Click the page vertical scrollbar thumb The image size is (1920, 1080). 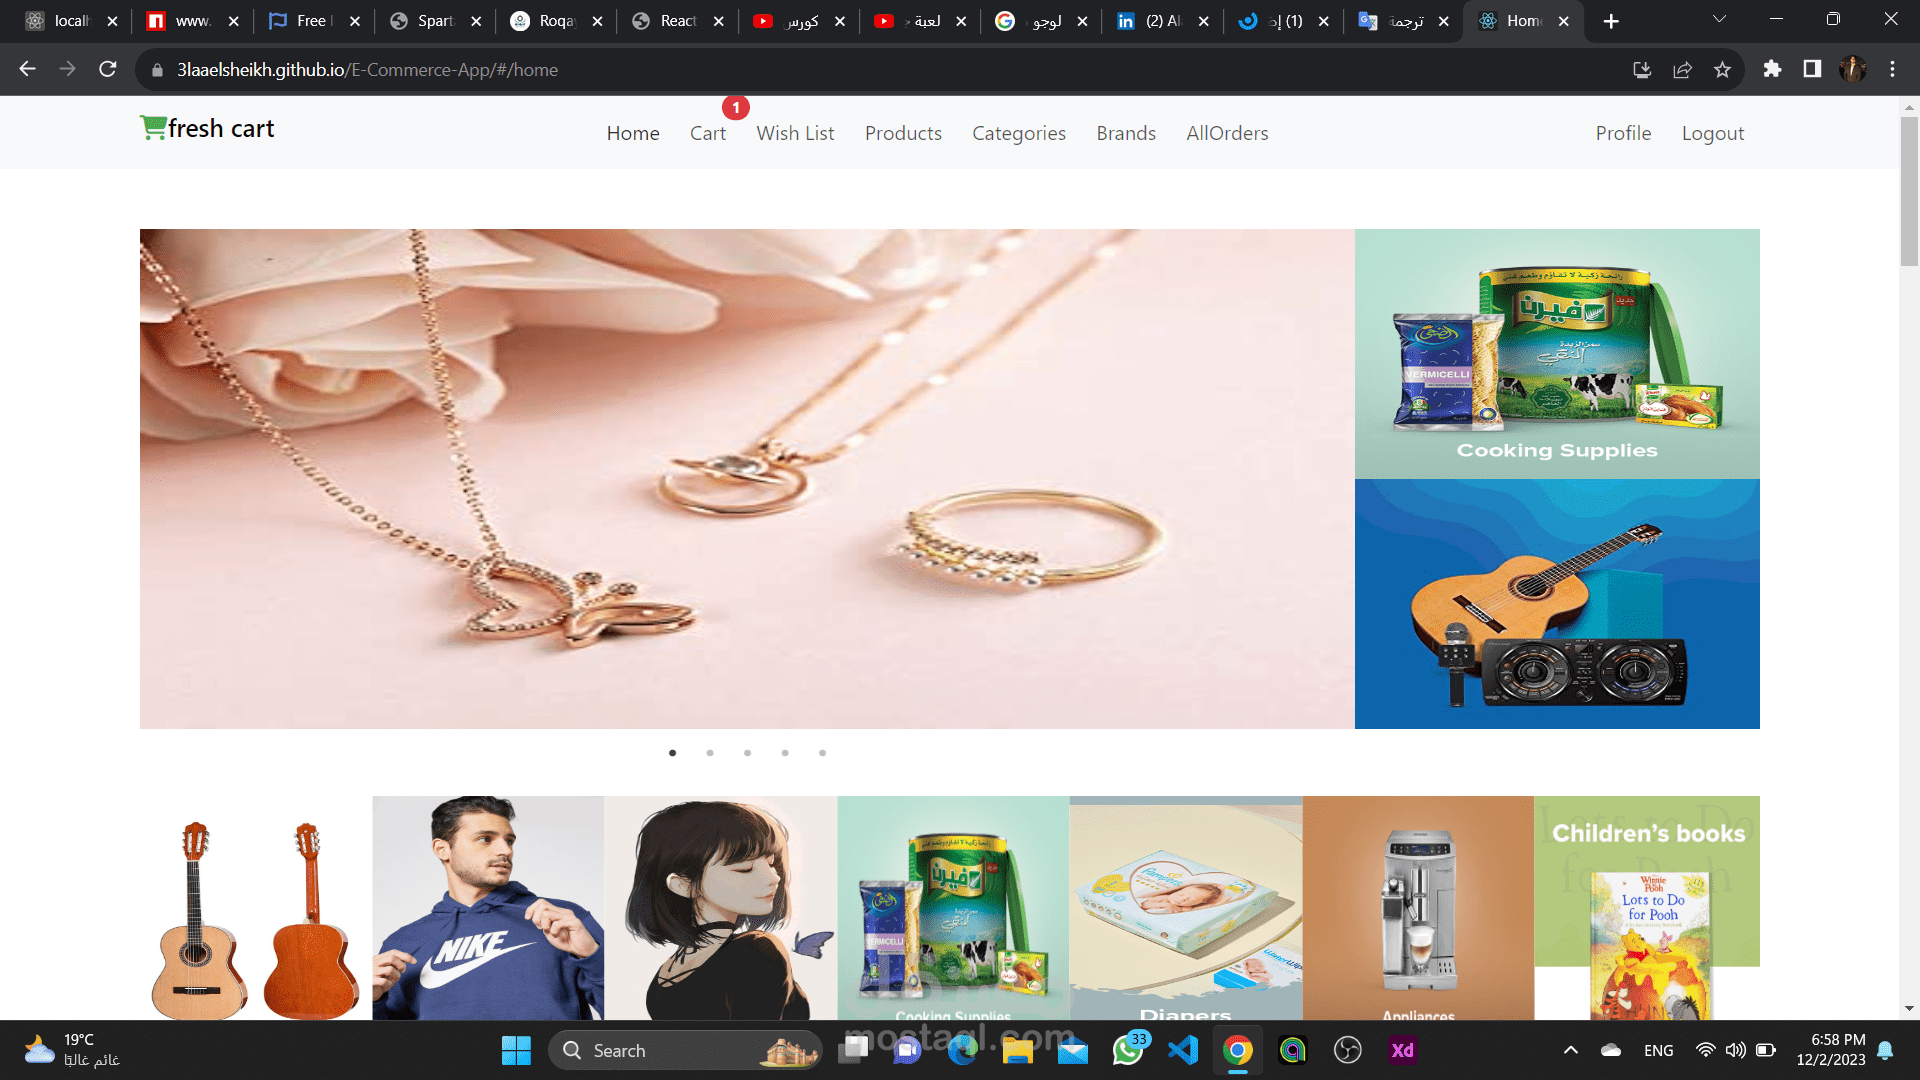tap(1909, 190)
